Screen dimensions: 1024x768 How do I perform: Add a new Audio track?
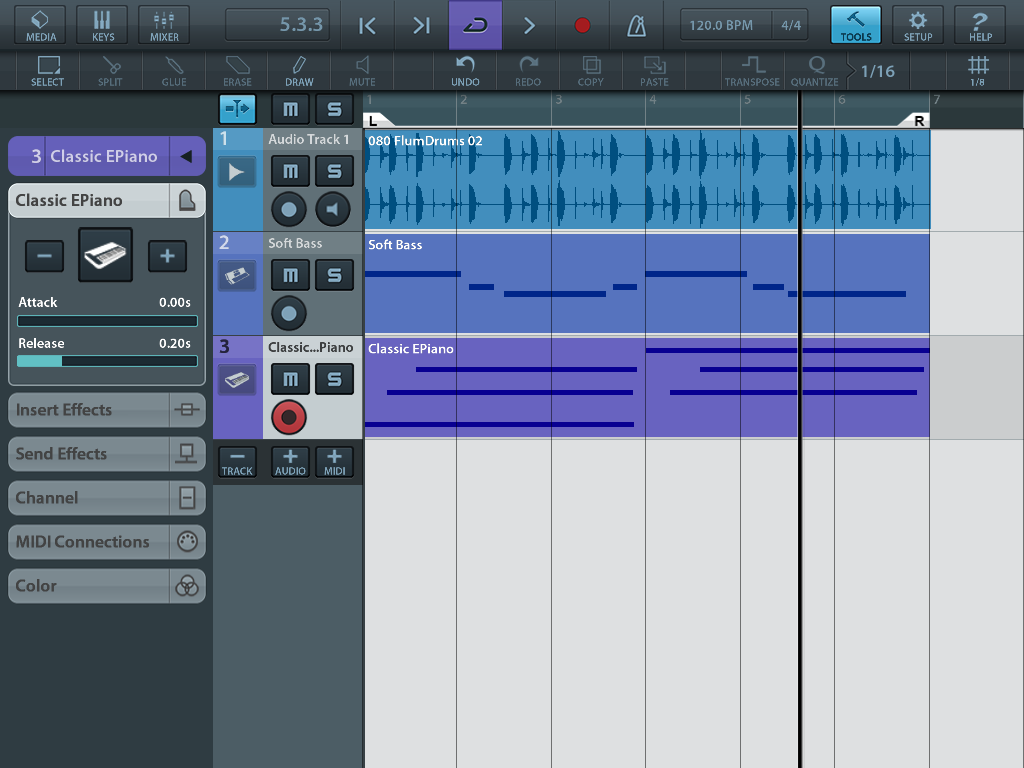[290, 462]
